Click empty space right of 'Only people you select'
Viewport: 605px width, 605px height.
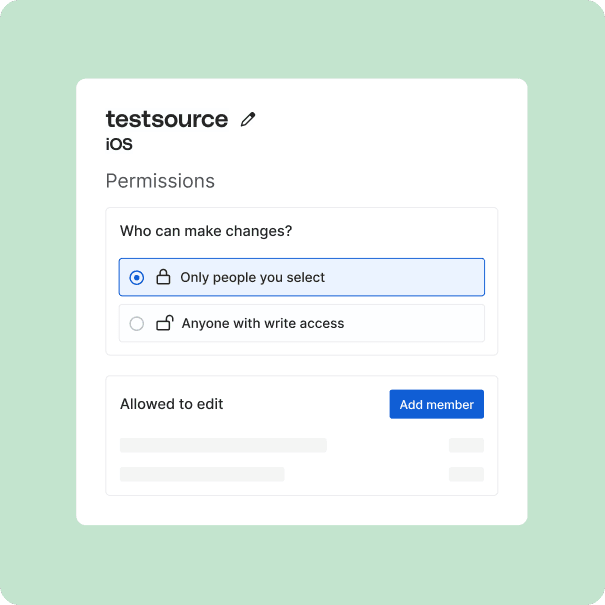410,277
